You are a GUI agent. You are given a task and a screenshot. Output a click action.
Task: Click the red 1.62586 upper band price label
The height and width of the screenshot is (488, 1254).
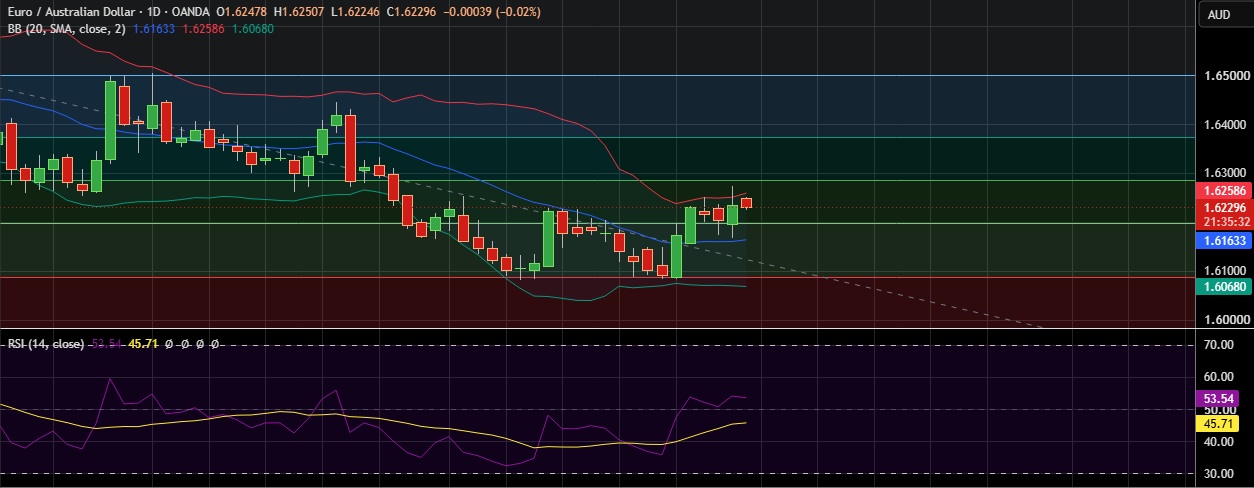pyautogui.click(x=1224, y=190)
